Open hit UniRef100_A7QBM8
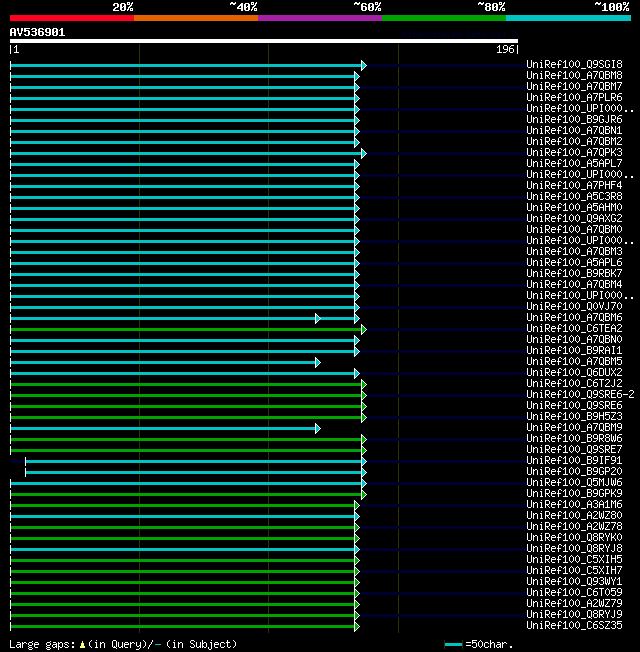 574,75
